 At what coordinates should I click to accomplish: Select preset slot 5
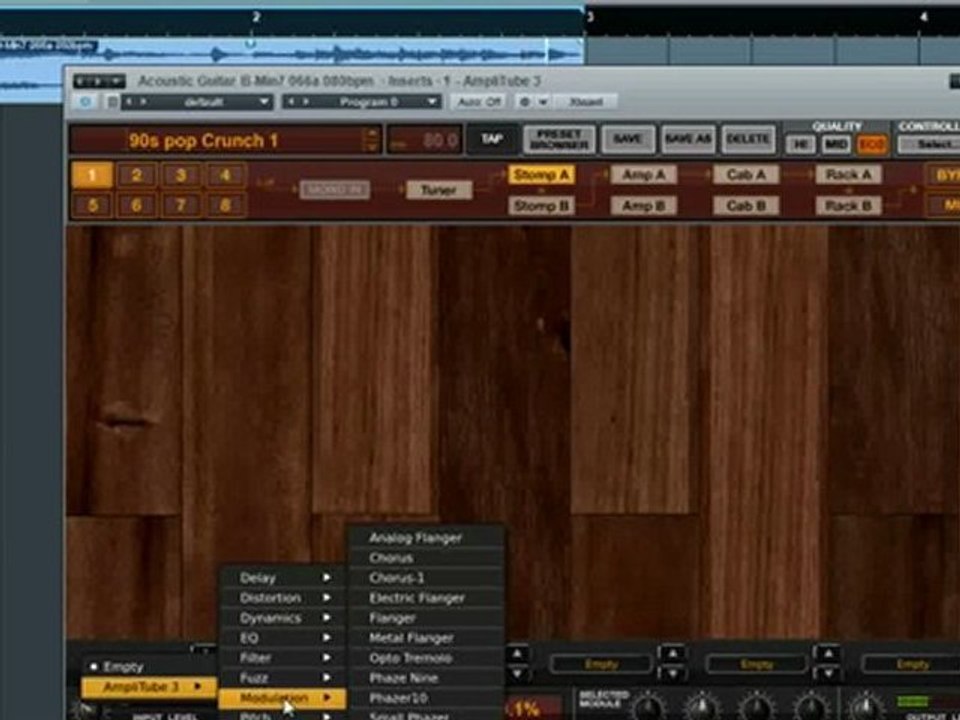92,206
